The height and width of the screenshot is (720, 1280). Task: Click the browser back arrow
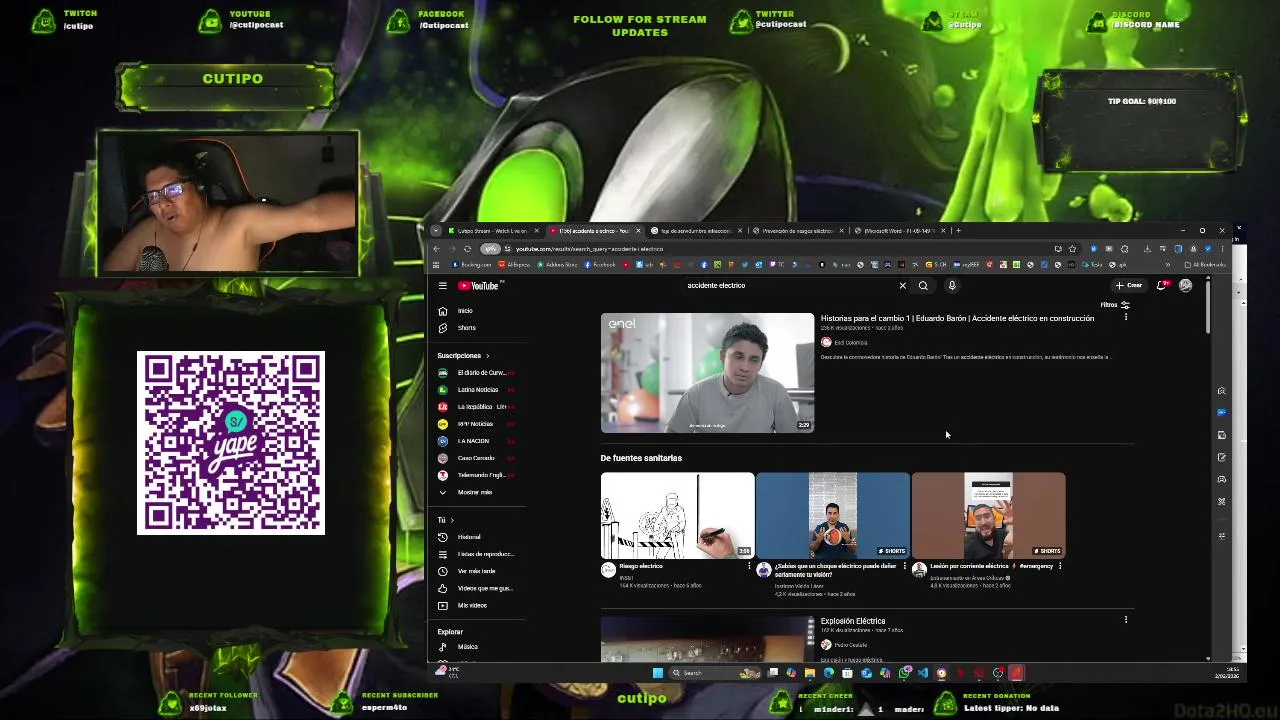tap(436, 249)
